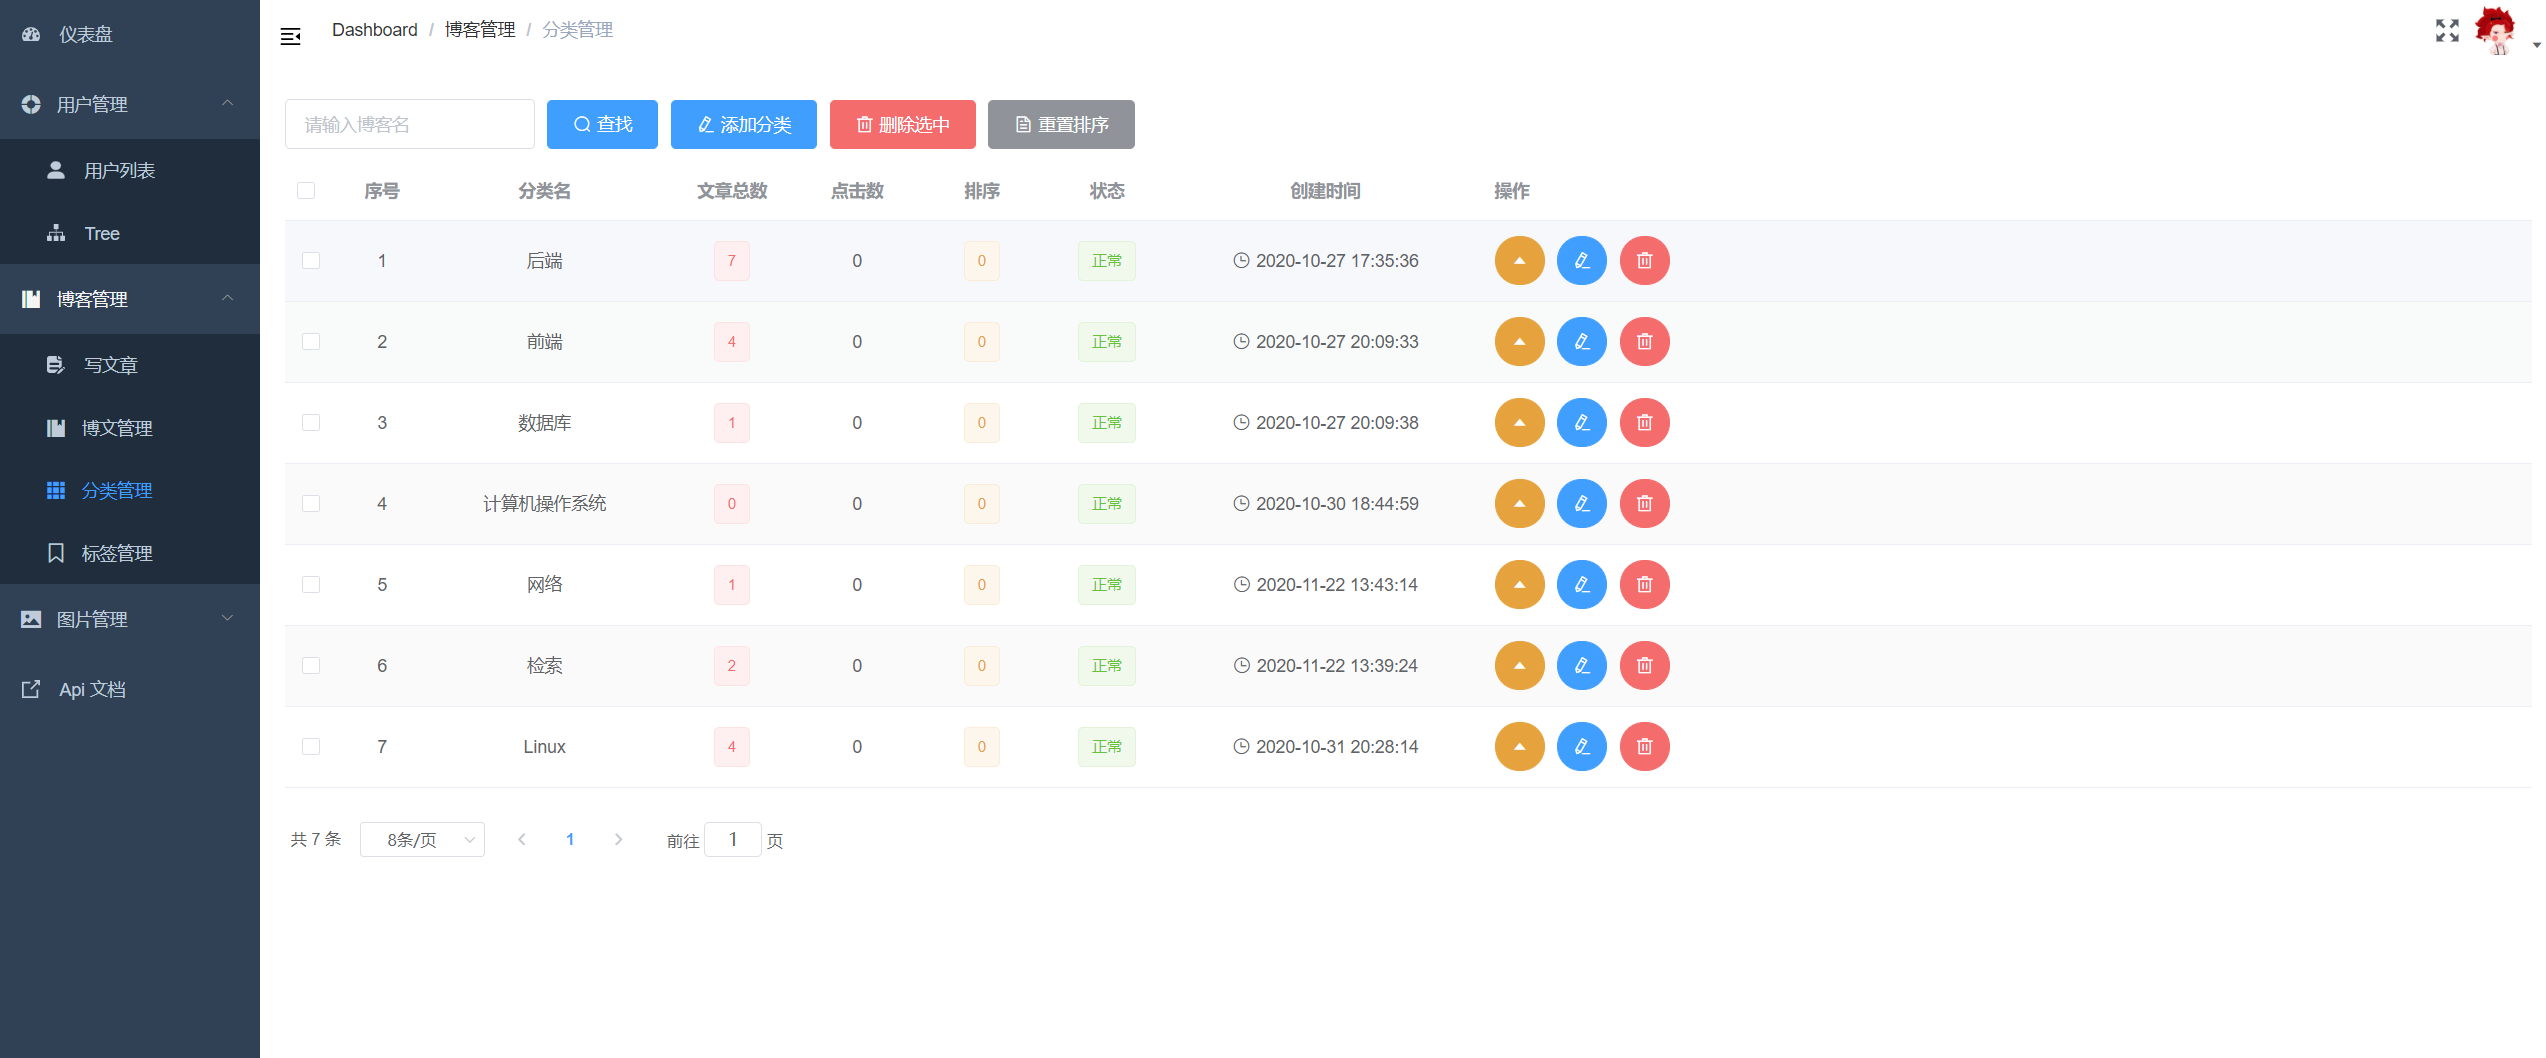Select the 检索 row checkbox
This screenshot has width=2546, height=1058.
tap(311, 666)
